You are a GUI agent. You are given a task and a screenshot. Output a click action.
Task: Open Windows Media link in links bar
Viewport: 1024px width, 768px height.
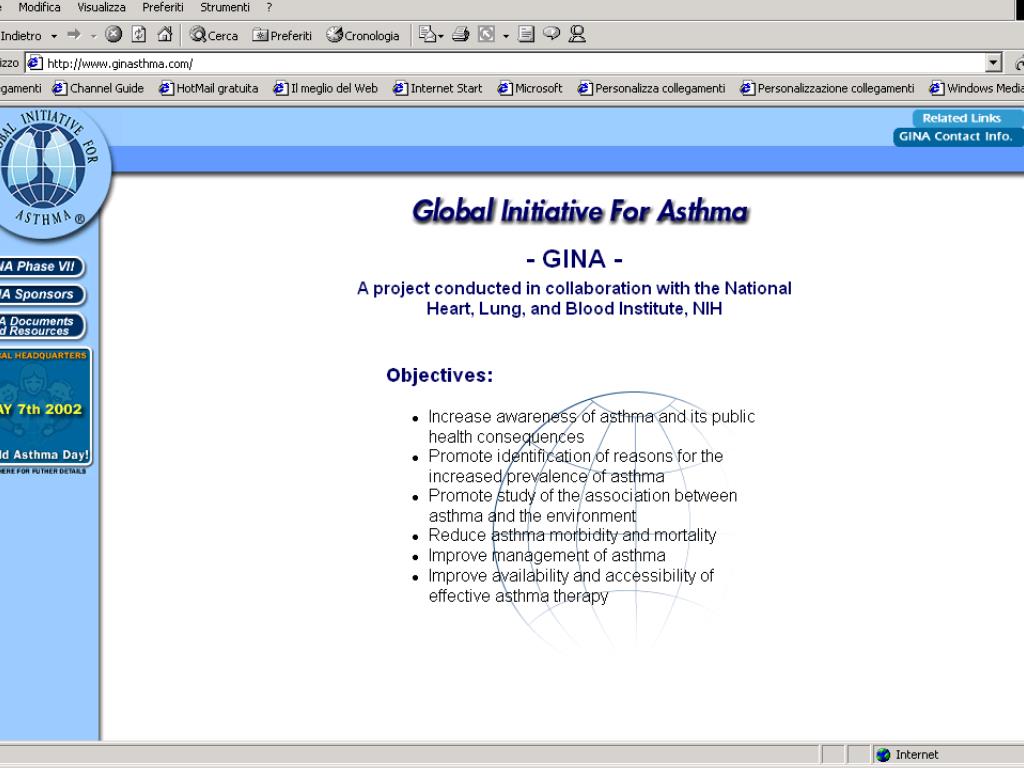point(976,88)
